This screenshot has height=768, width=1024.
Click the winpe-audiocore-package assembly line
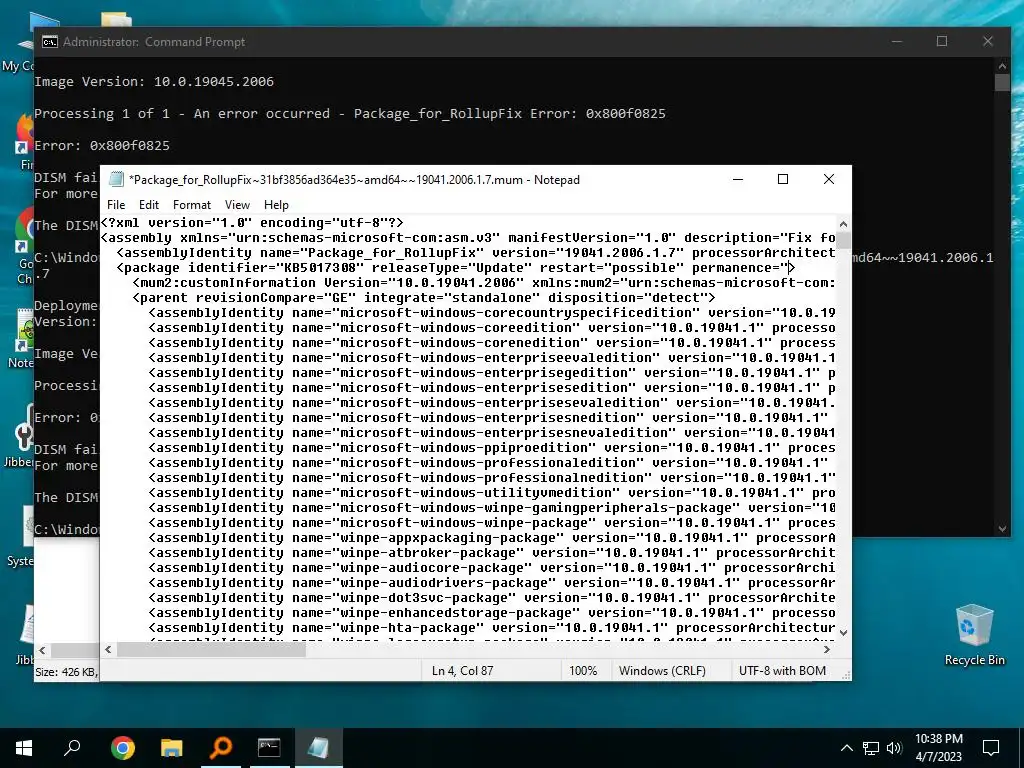pos(492,568)
